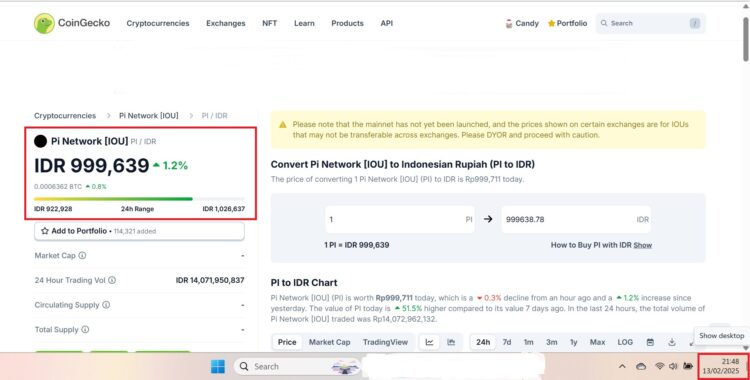Image resolution: width=750 pixels, height=380 pixels.
Task: Click the Circulating Supply info icon
Action: pos(106,305)
